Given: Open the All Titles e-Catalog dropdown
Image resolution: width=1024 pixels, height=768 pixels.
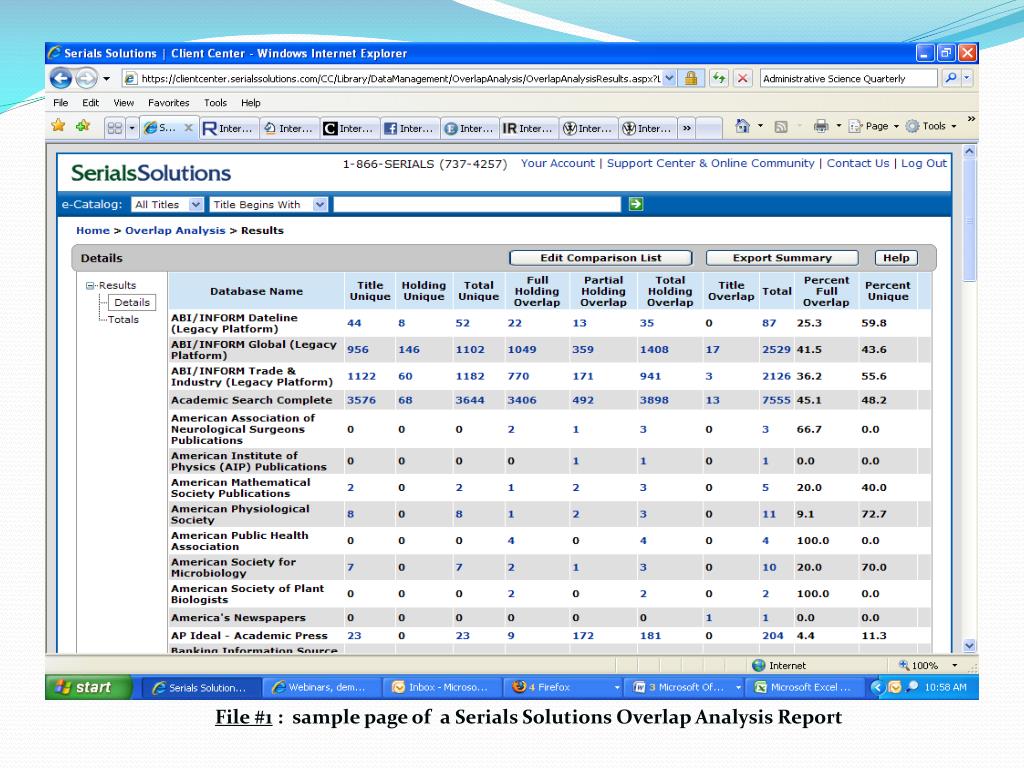Looking at the screenshot, I should (x=167, y=204).
